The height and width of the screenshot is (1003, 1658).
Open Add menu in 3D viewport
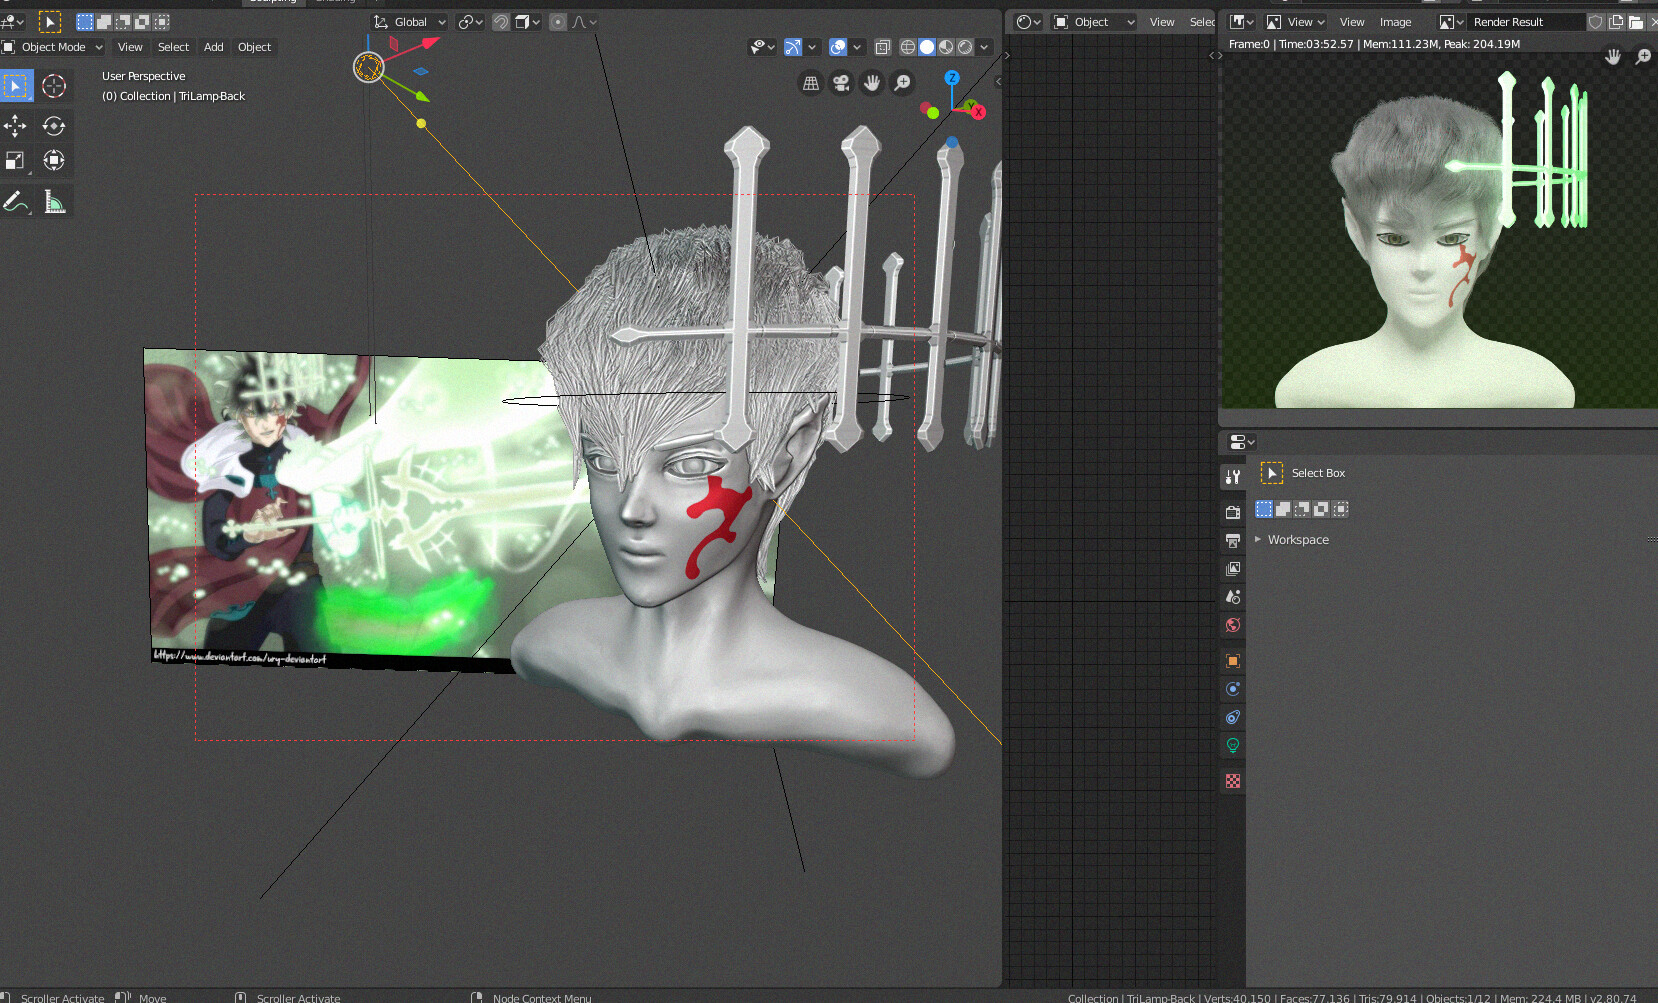(x=214, y=47)
